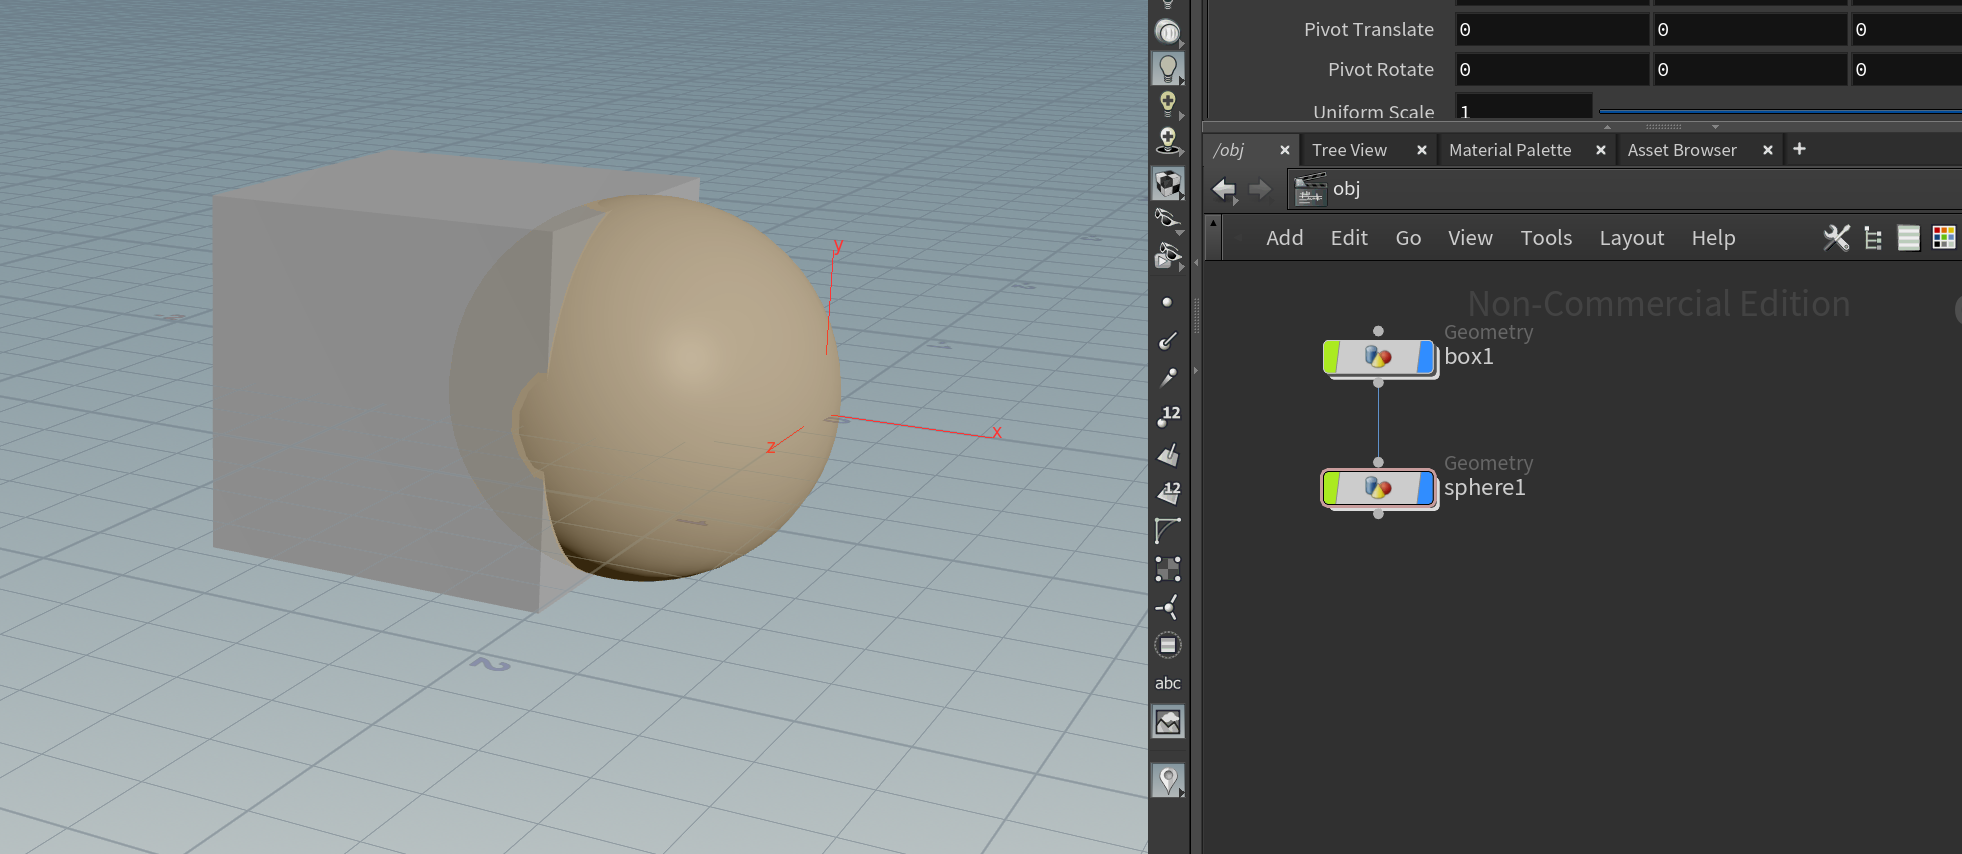
Task: Click the sphere1 geometry node icon
Action: 1378,488
